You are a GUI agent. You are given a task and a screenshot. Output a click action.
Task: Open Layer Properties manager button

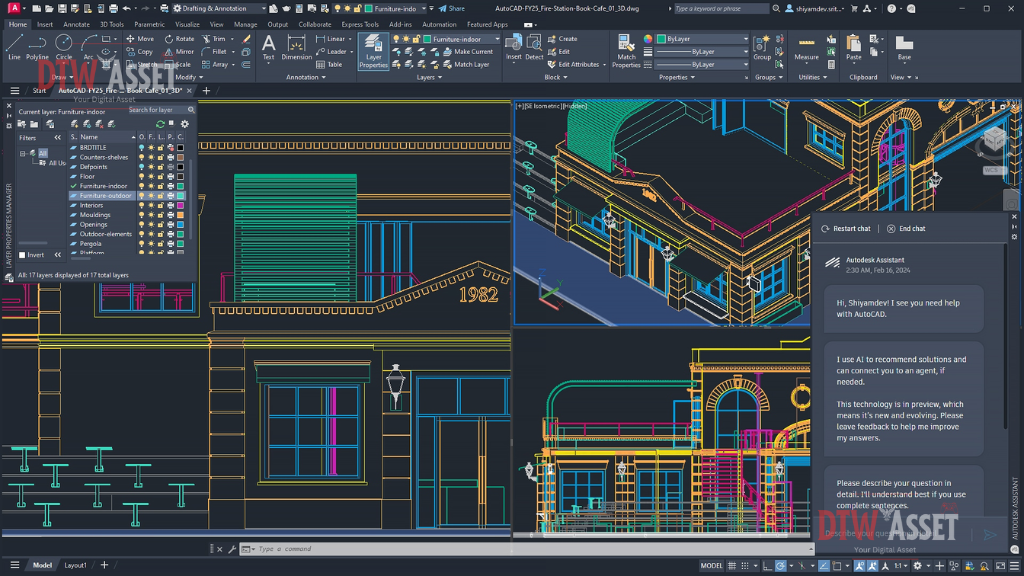coord(374,51)
